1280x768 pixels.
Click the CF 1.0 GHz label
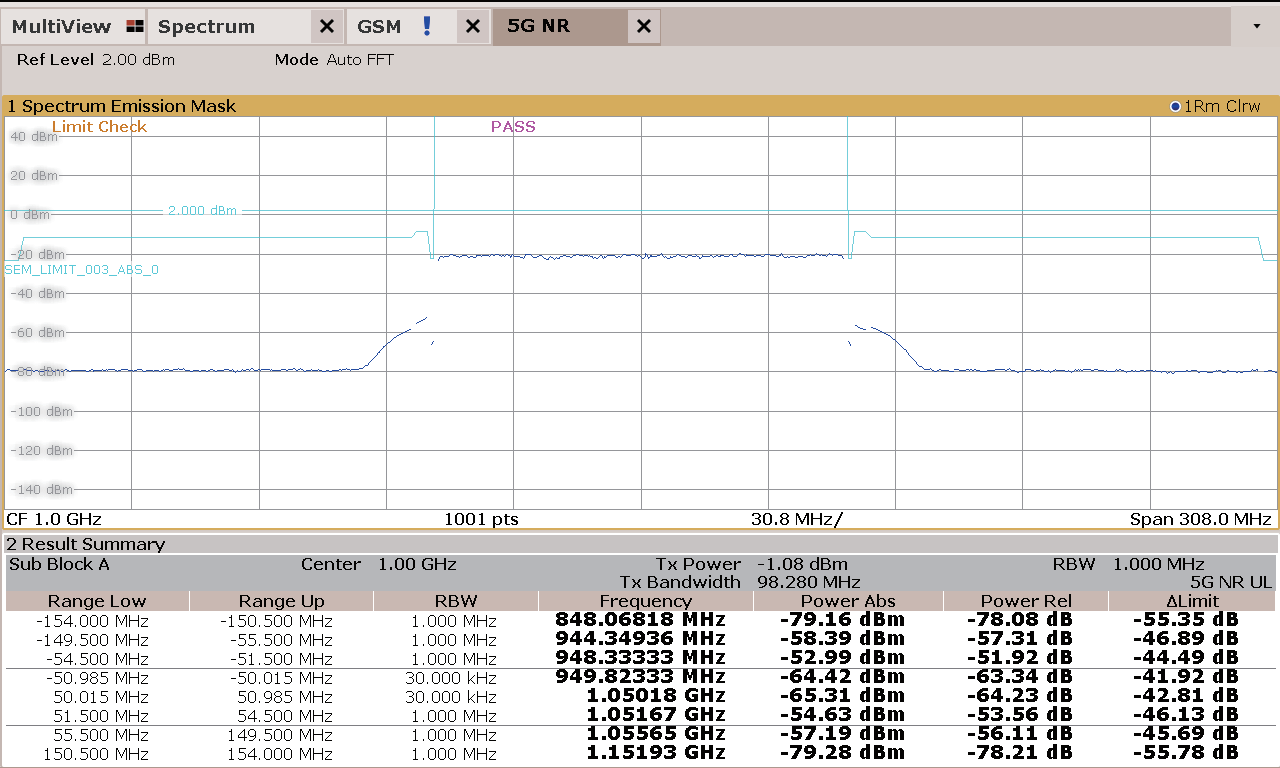tap(54, 519)
